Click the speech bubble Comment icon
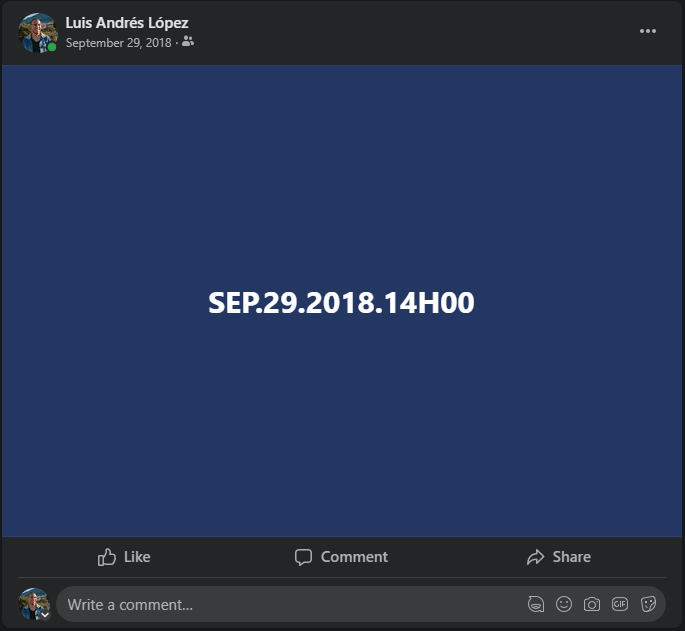 pos(303,557)
